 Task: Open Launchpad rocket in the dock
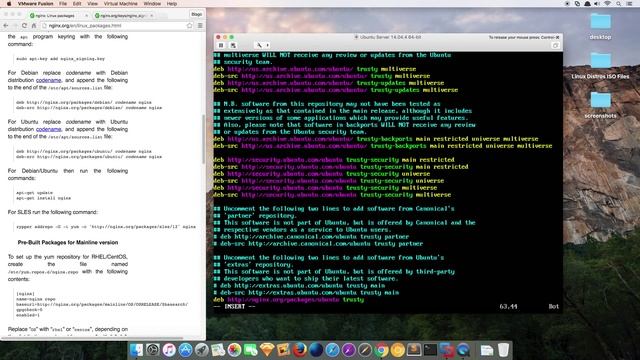(x=202, y=350)
